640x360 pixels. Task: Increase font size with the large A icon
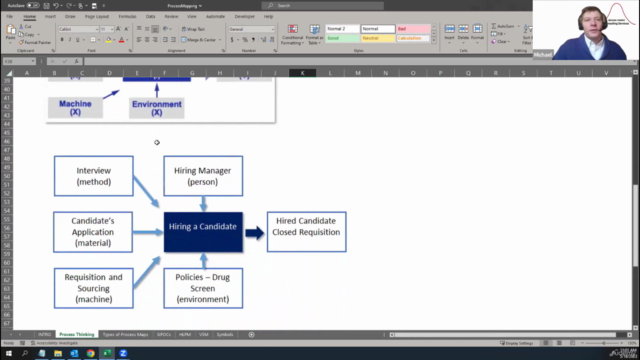pos(118,29)
